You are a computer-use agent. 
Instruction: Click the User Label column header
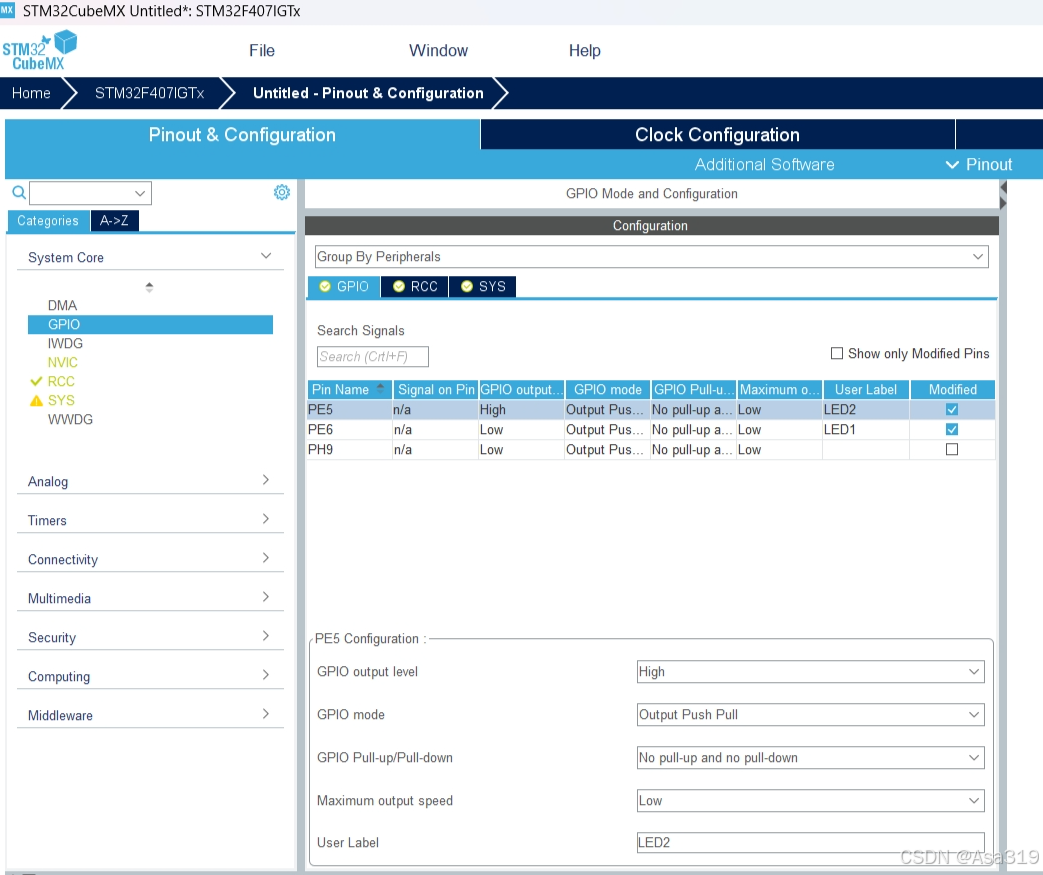866,389
